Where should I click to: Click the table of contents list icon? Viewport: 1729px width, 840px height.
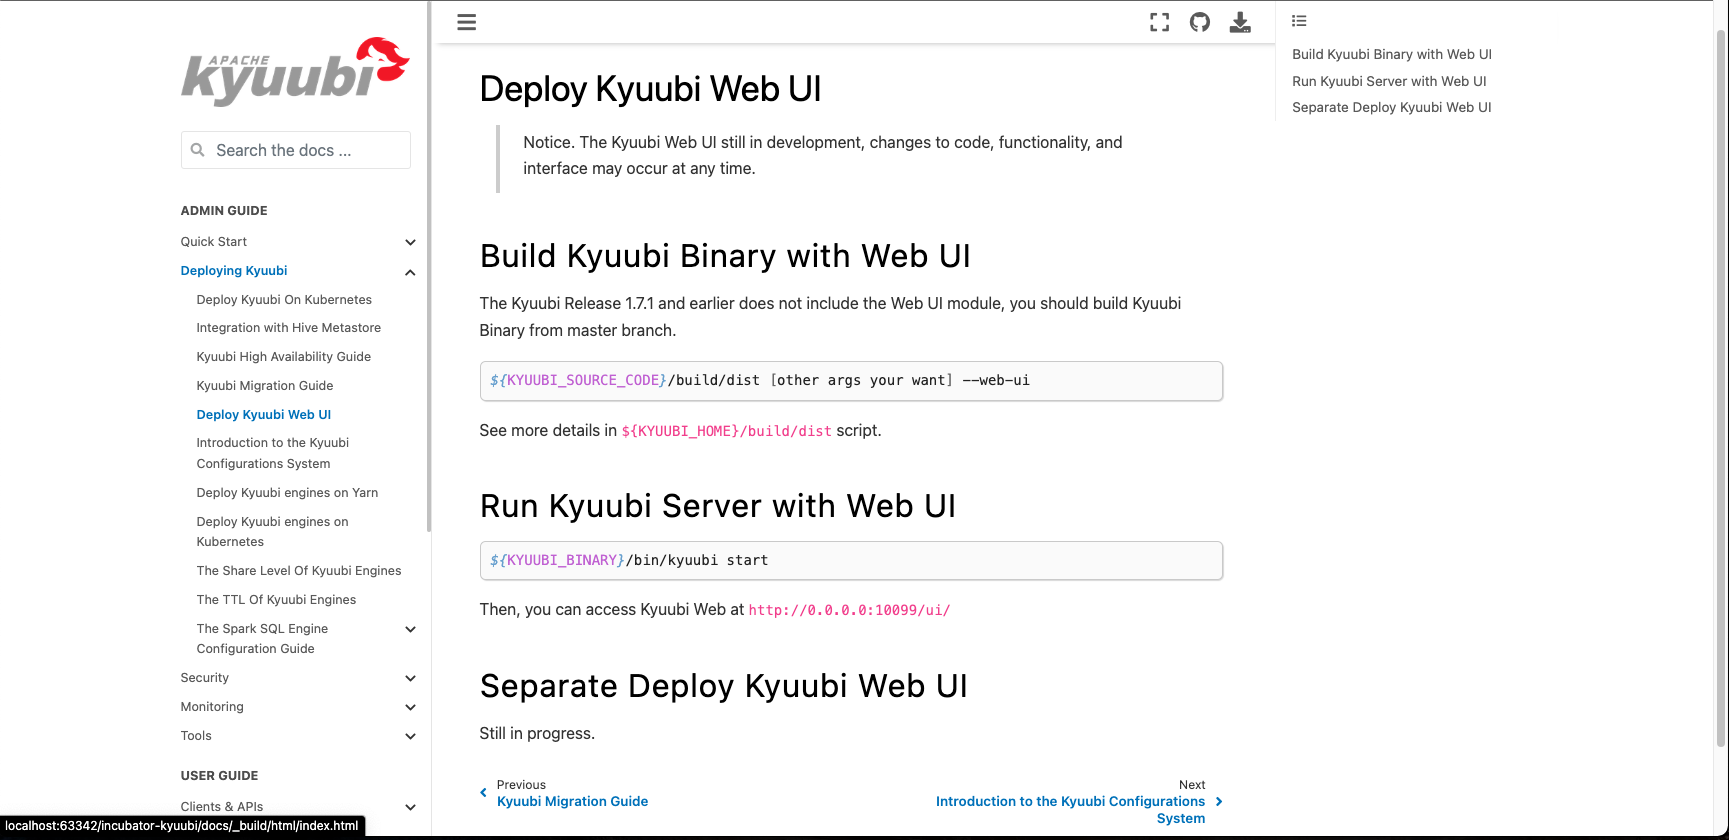[1299, 21]
